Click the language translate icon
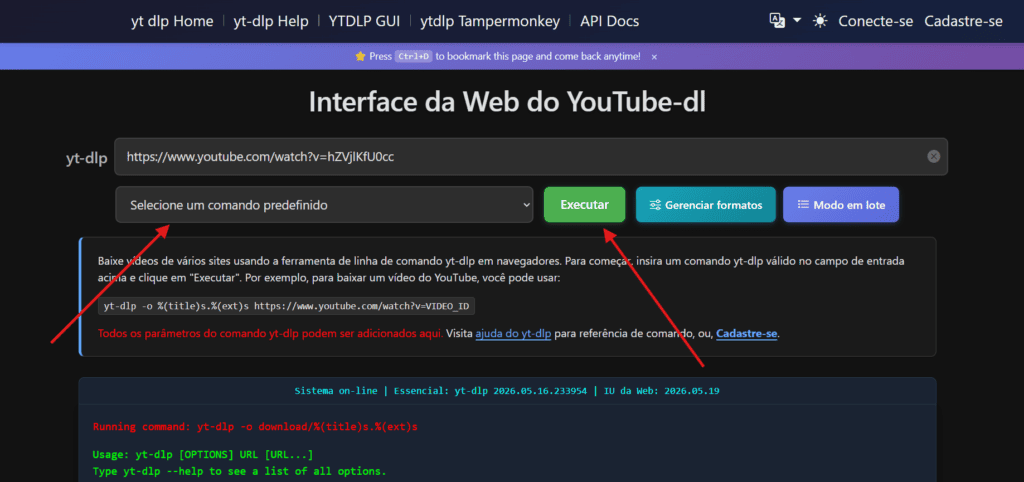The image size is (1024, 482). pyautogui.click(x=777, y=21)
